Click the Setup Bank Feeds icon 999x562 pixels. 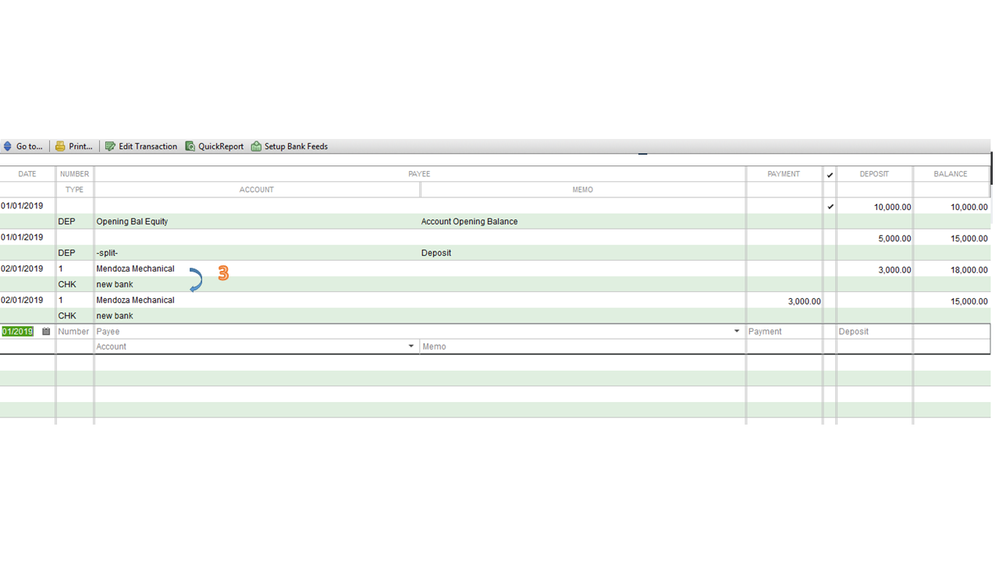click(x=256, y=147)
